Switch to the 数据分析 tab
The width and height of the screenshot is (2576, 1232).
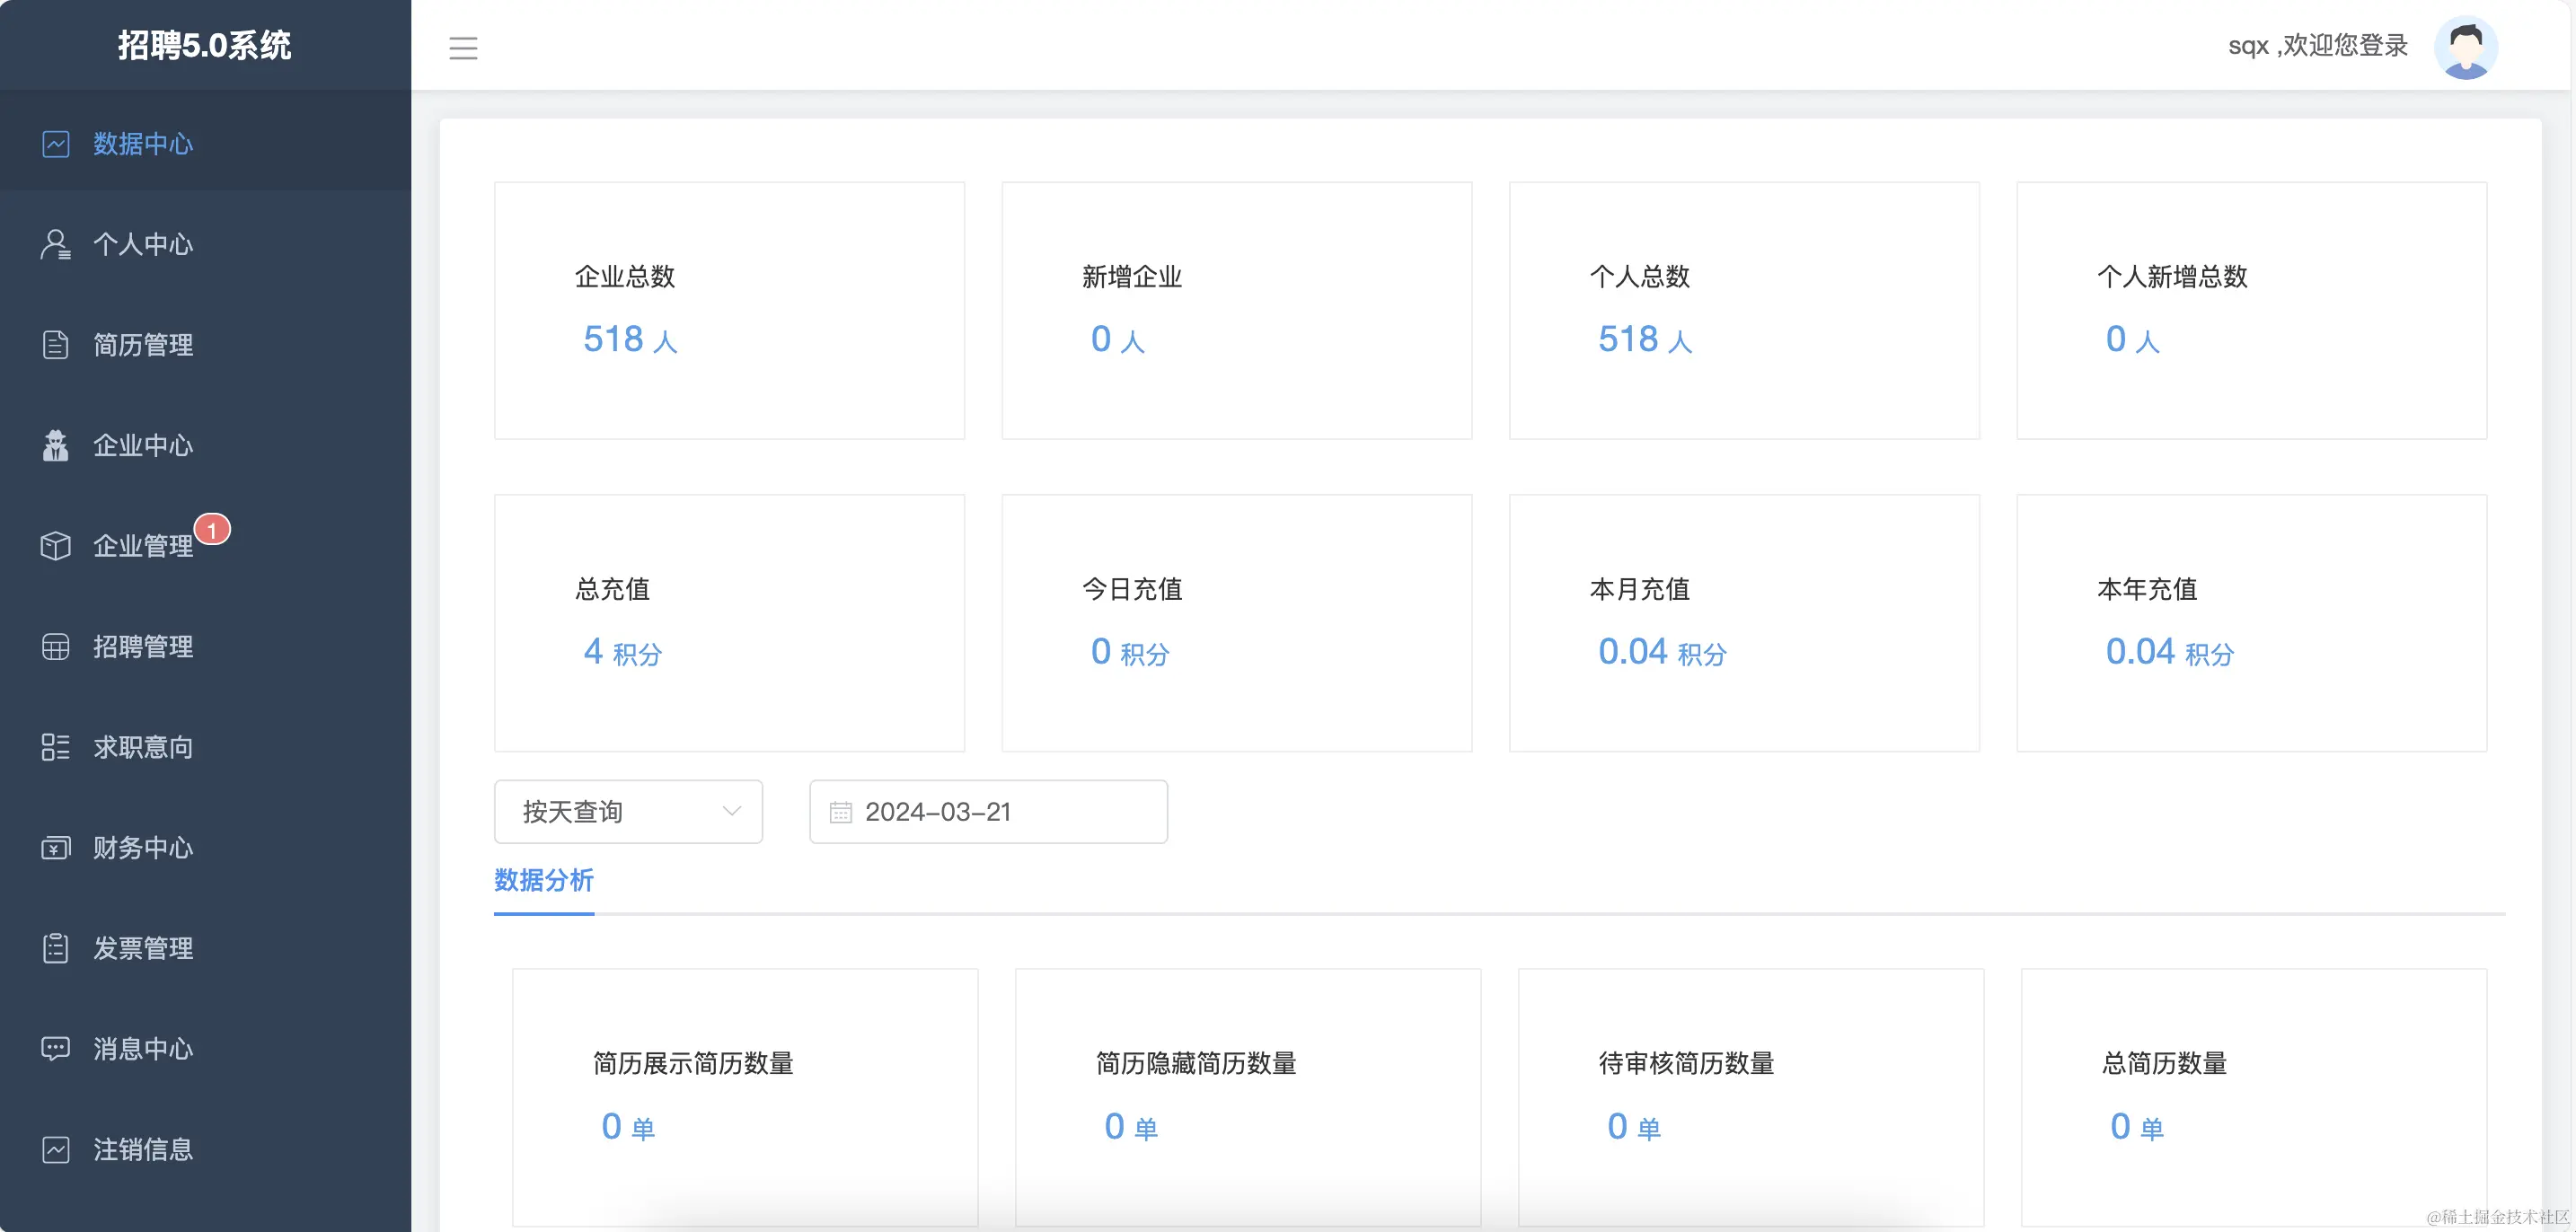[543, 881]
